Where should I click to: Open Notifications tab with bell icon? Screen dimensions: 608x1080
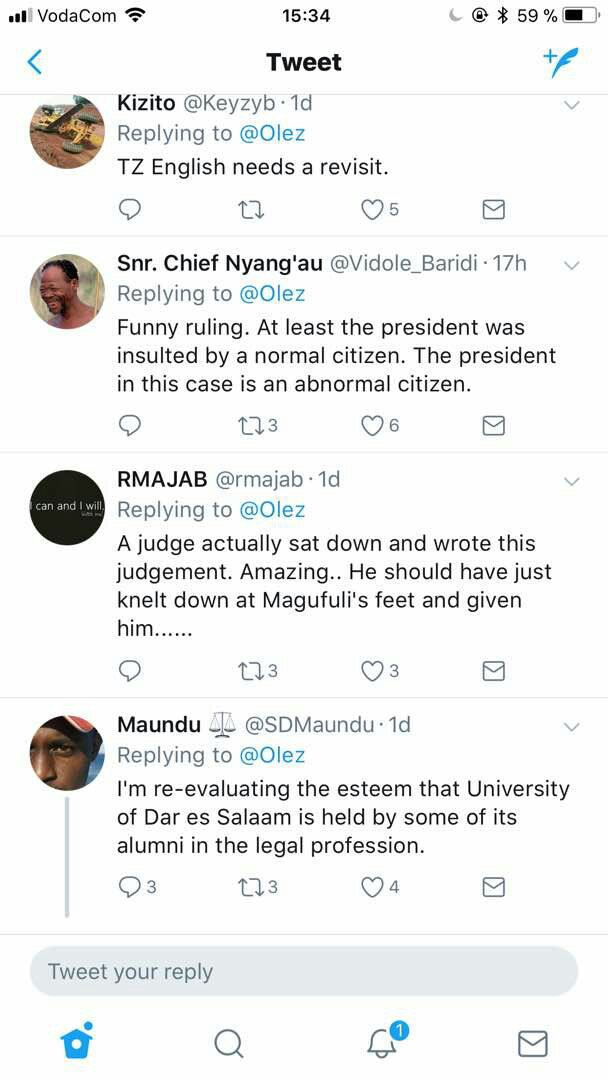pos(381,1043)
